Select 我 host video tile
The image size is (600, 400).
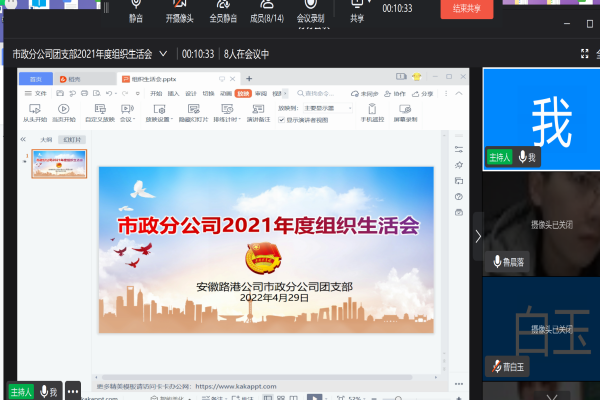(x=541, y=119)
